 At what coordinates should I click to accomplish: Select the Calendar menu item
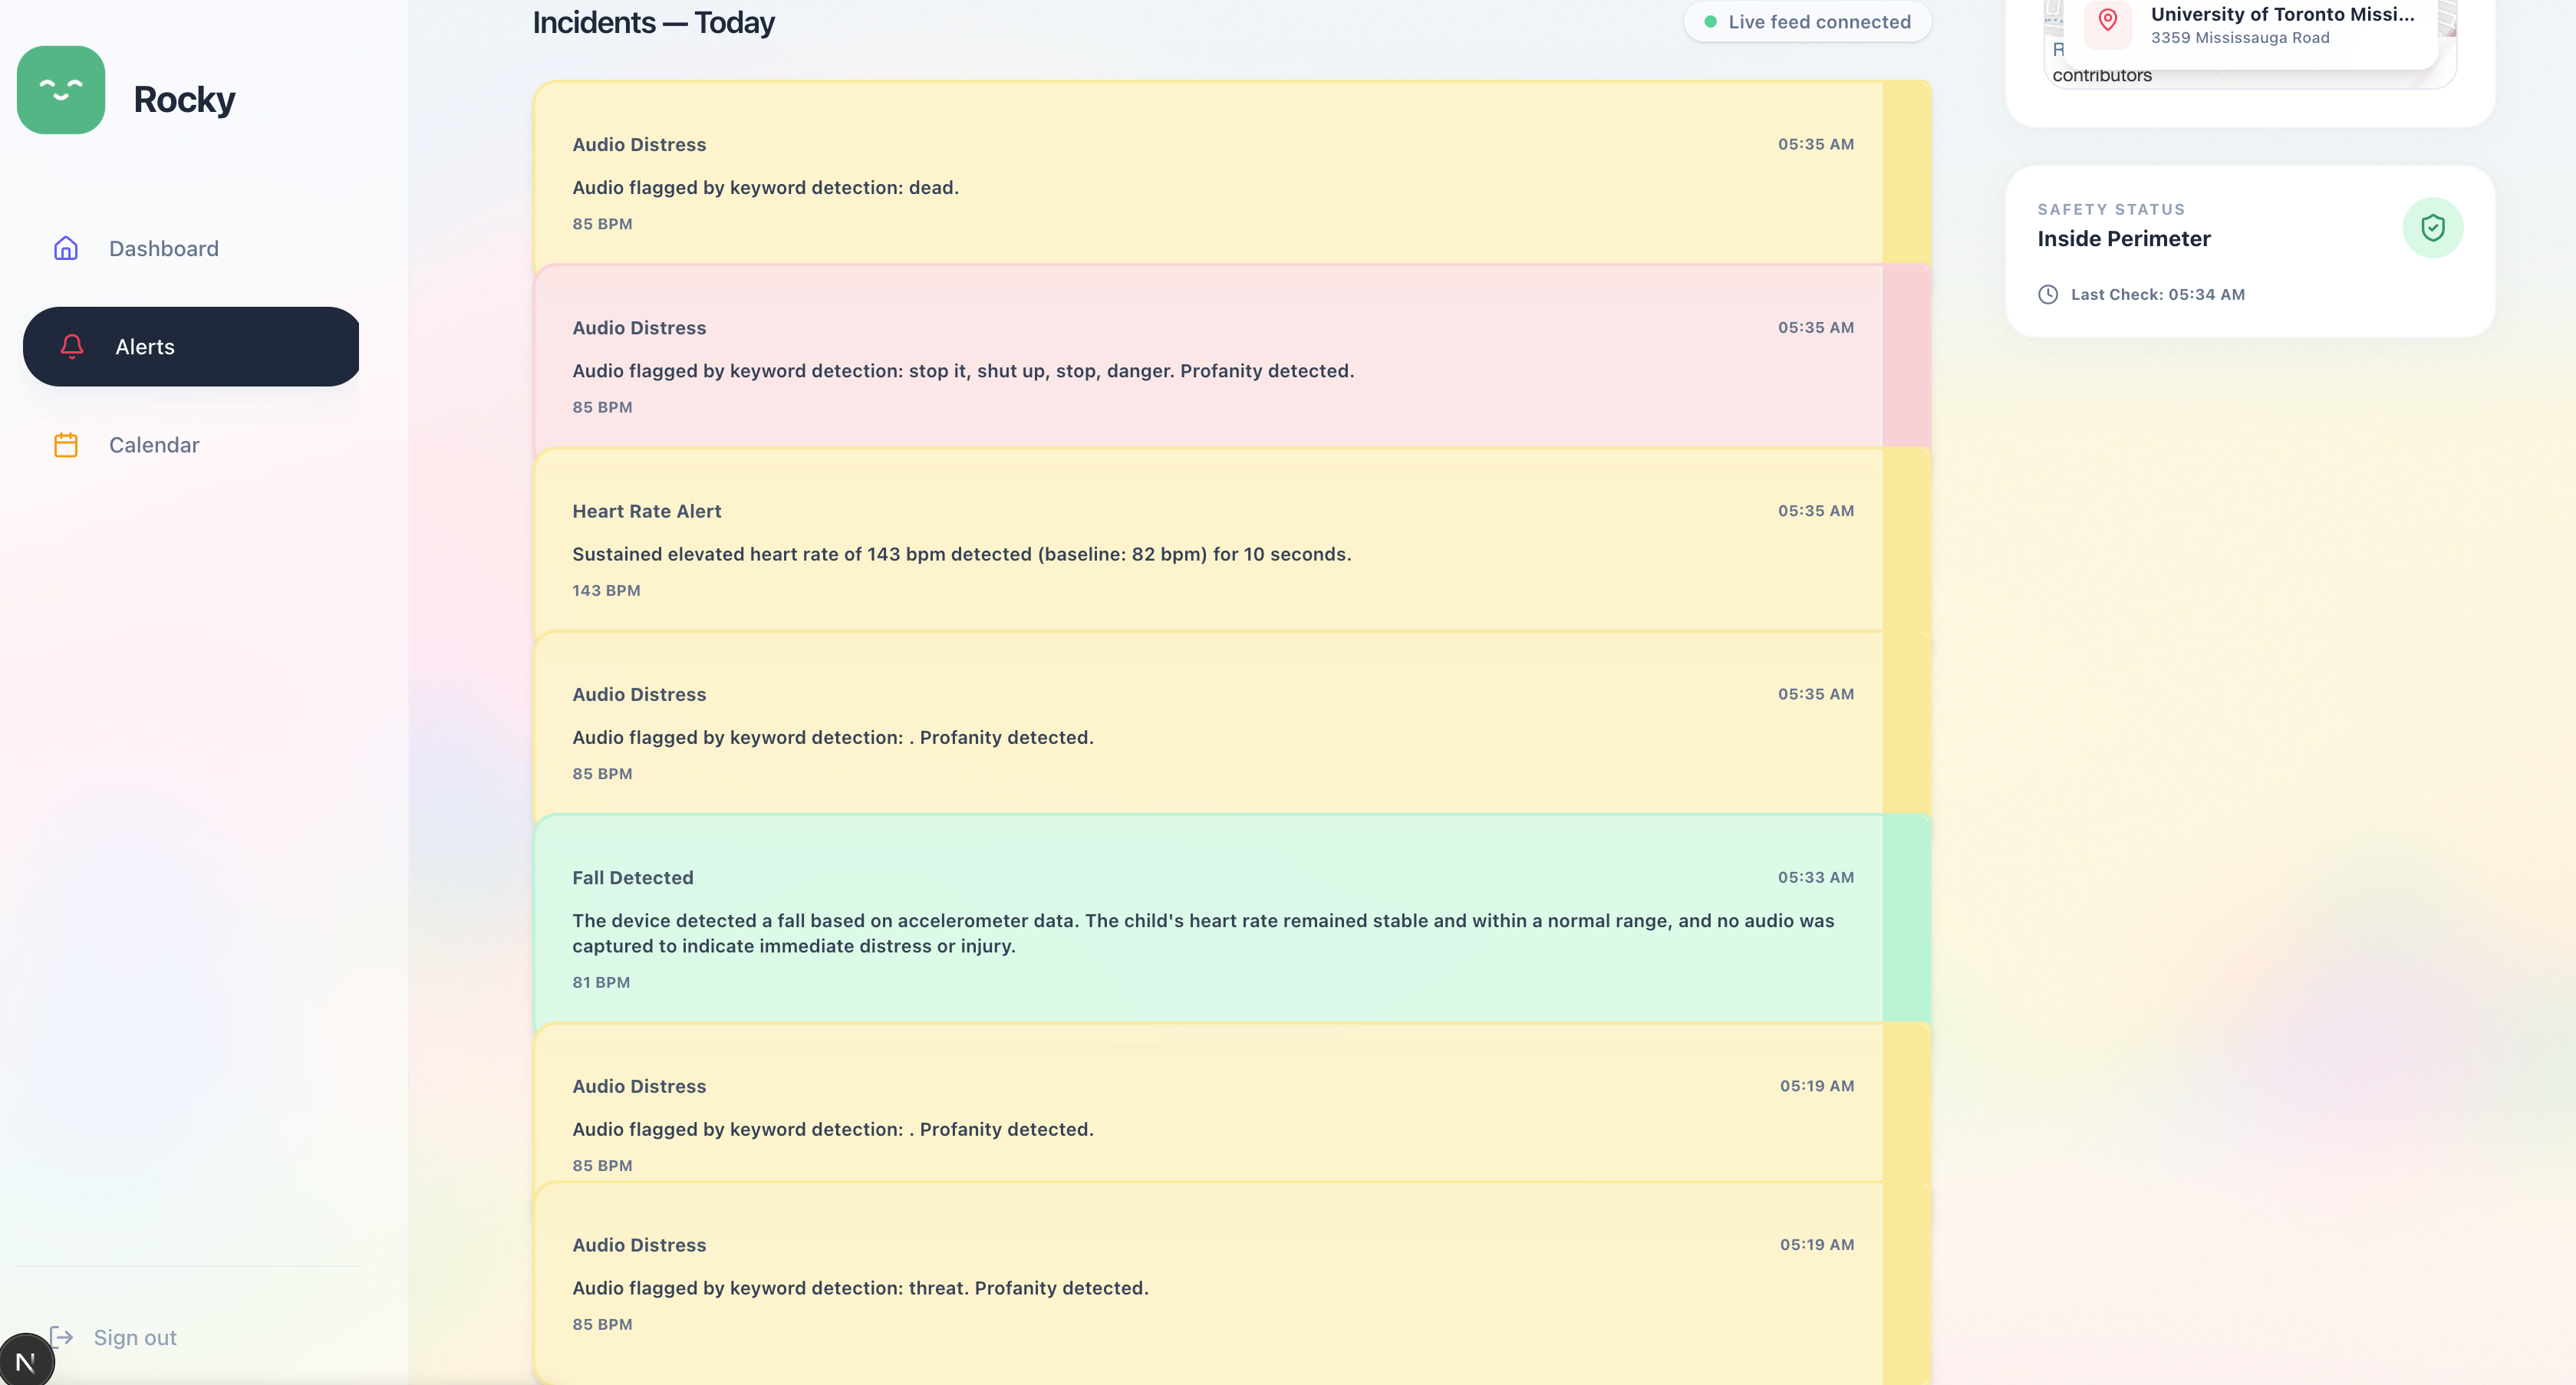tap(154, 445)
